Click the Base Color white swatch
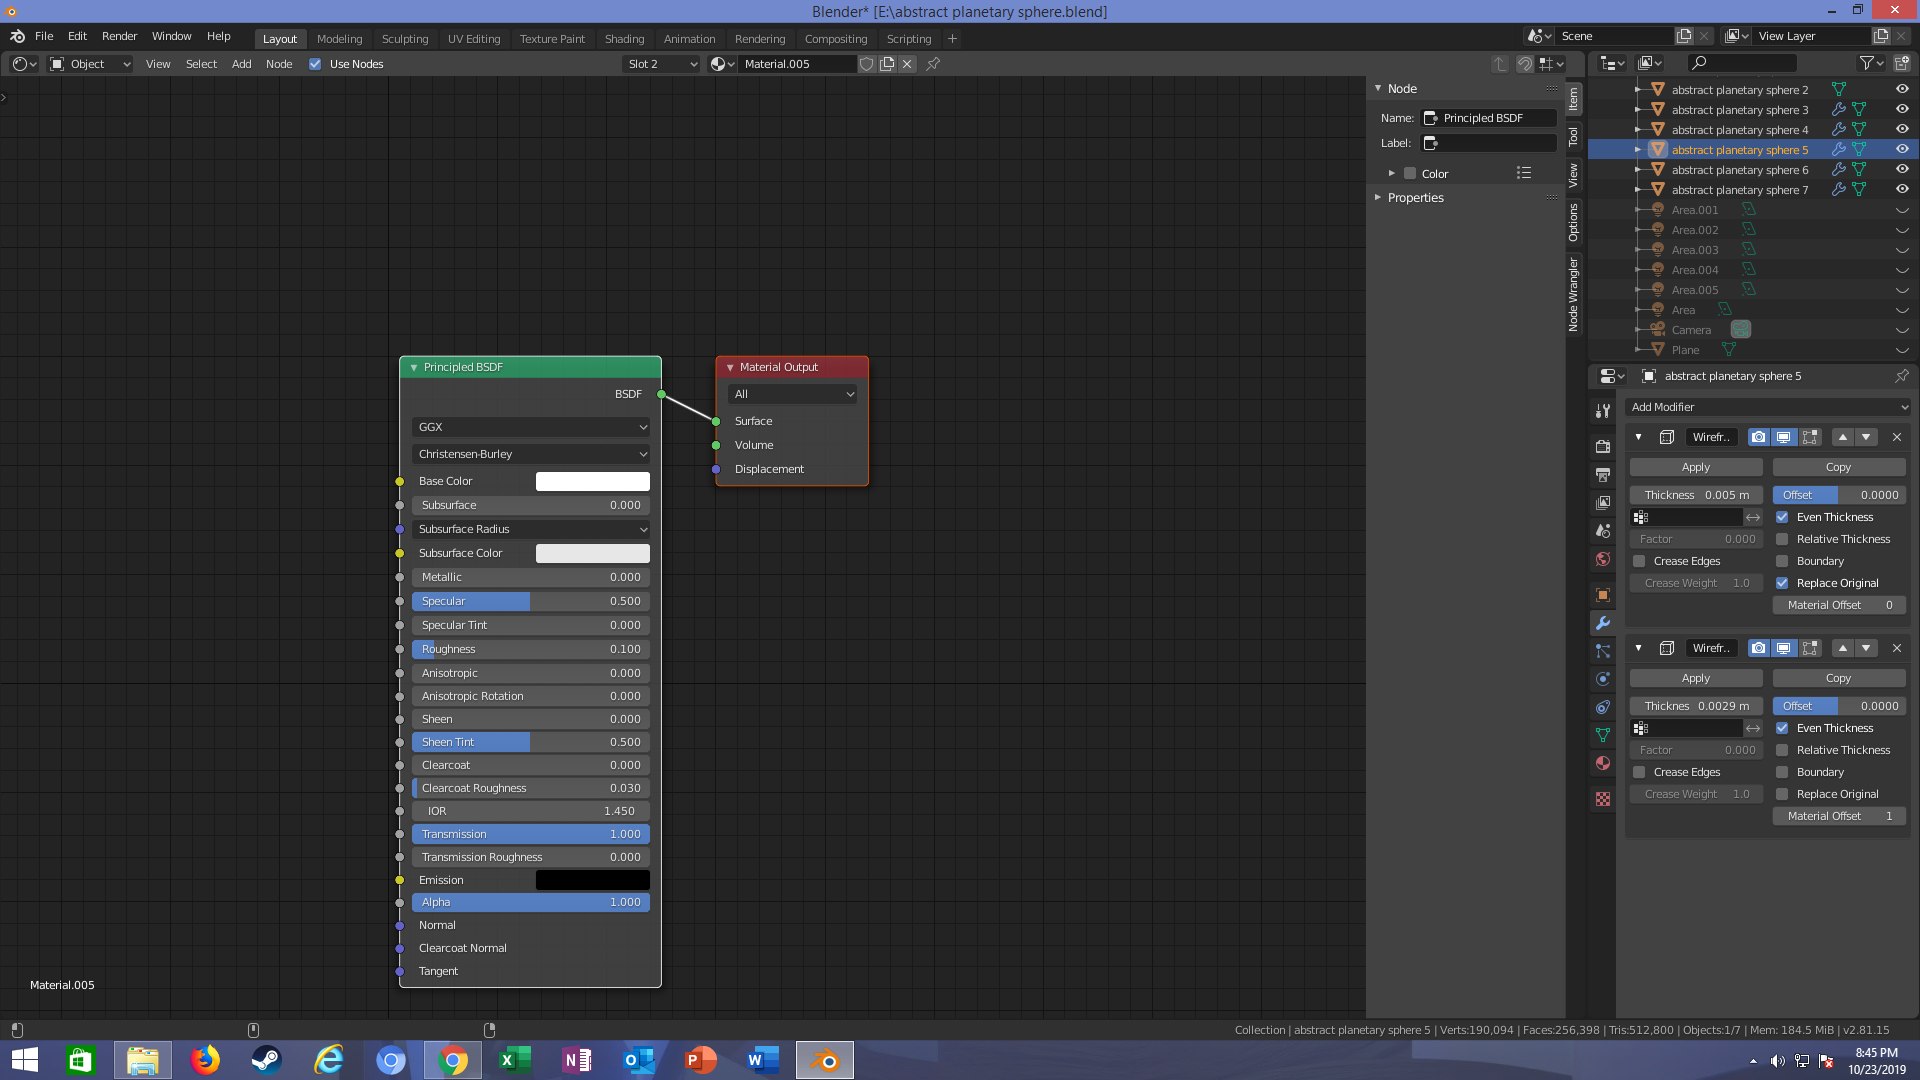 592,481
